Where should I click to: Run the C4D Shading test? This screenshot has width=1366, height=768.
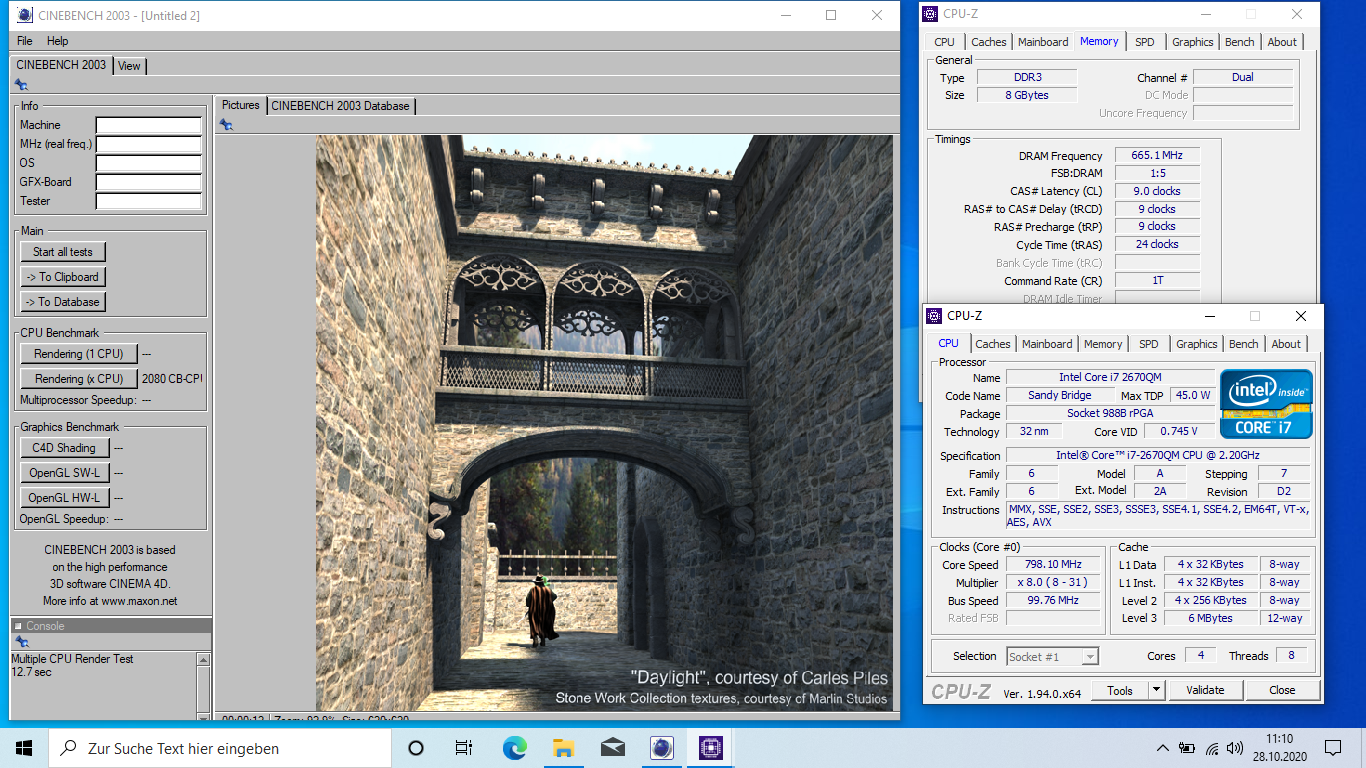[x=64, y=448]
